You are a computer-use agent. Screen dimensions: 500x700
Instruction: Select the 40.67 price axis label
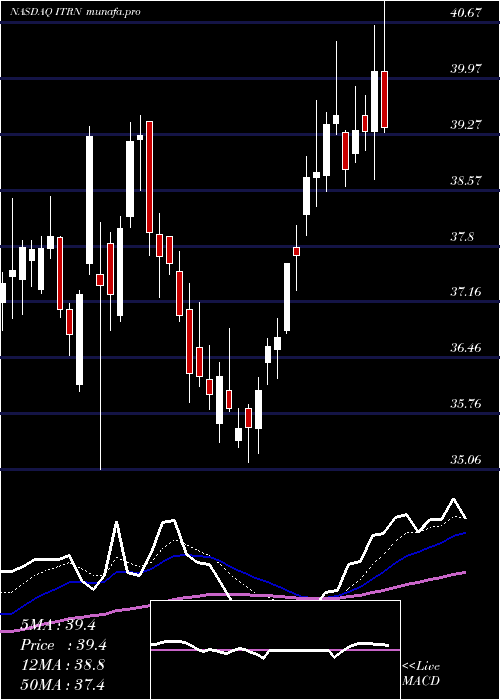pos(466,13)
